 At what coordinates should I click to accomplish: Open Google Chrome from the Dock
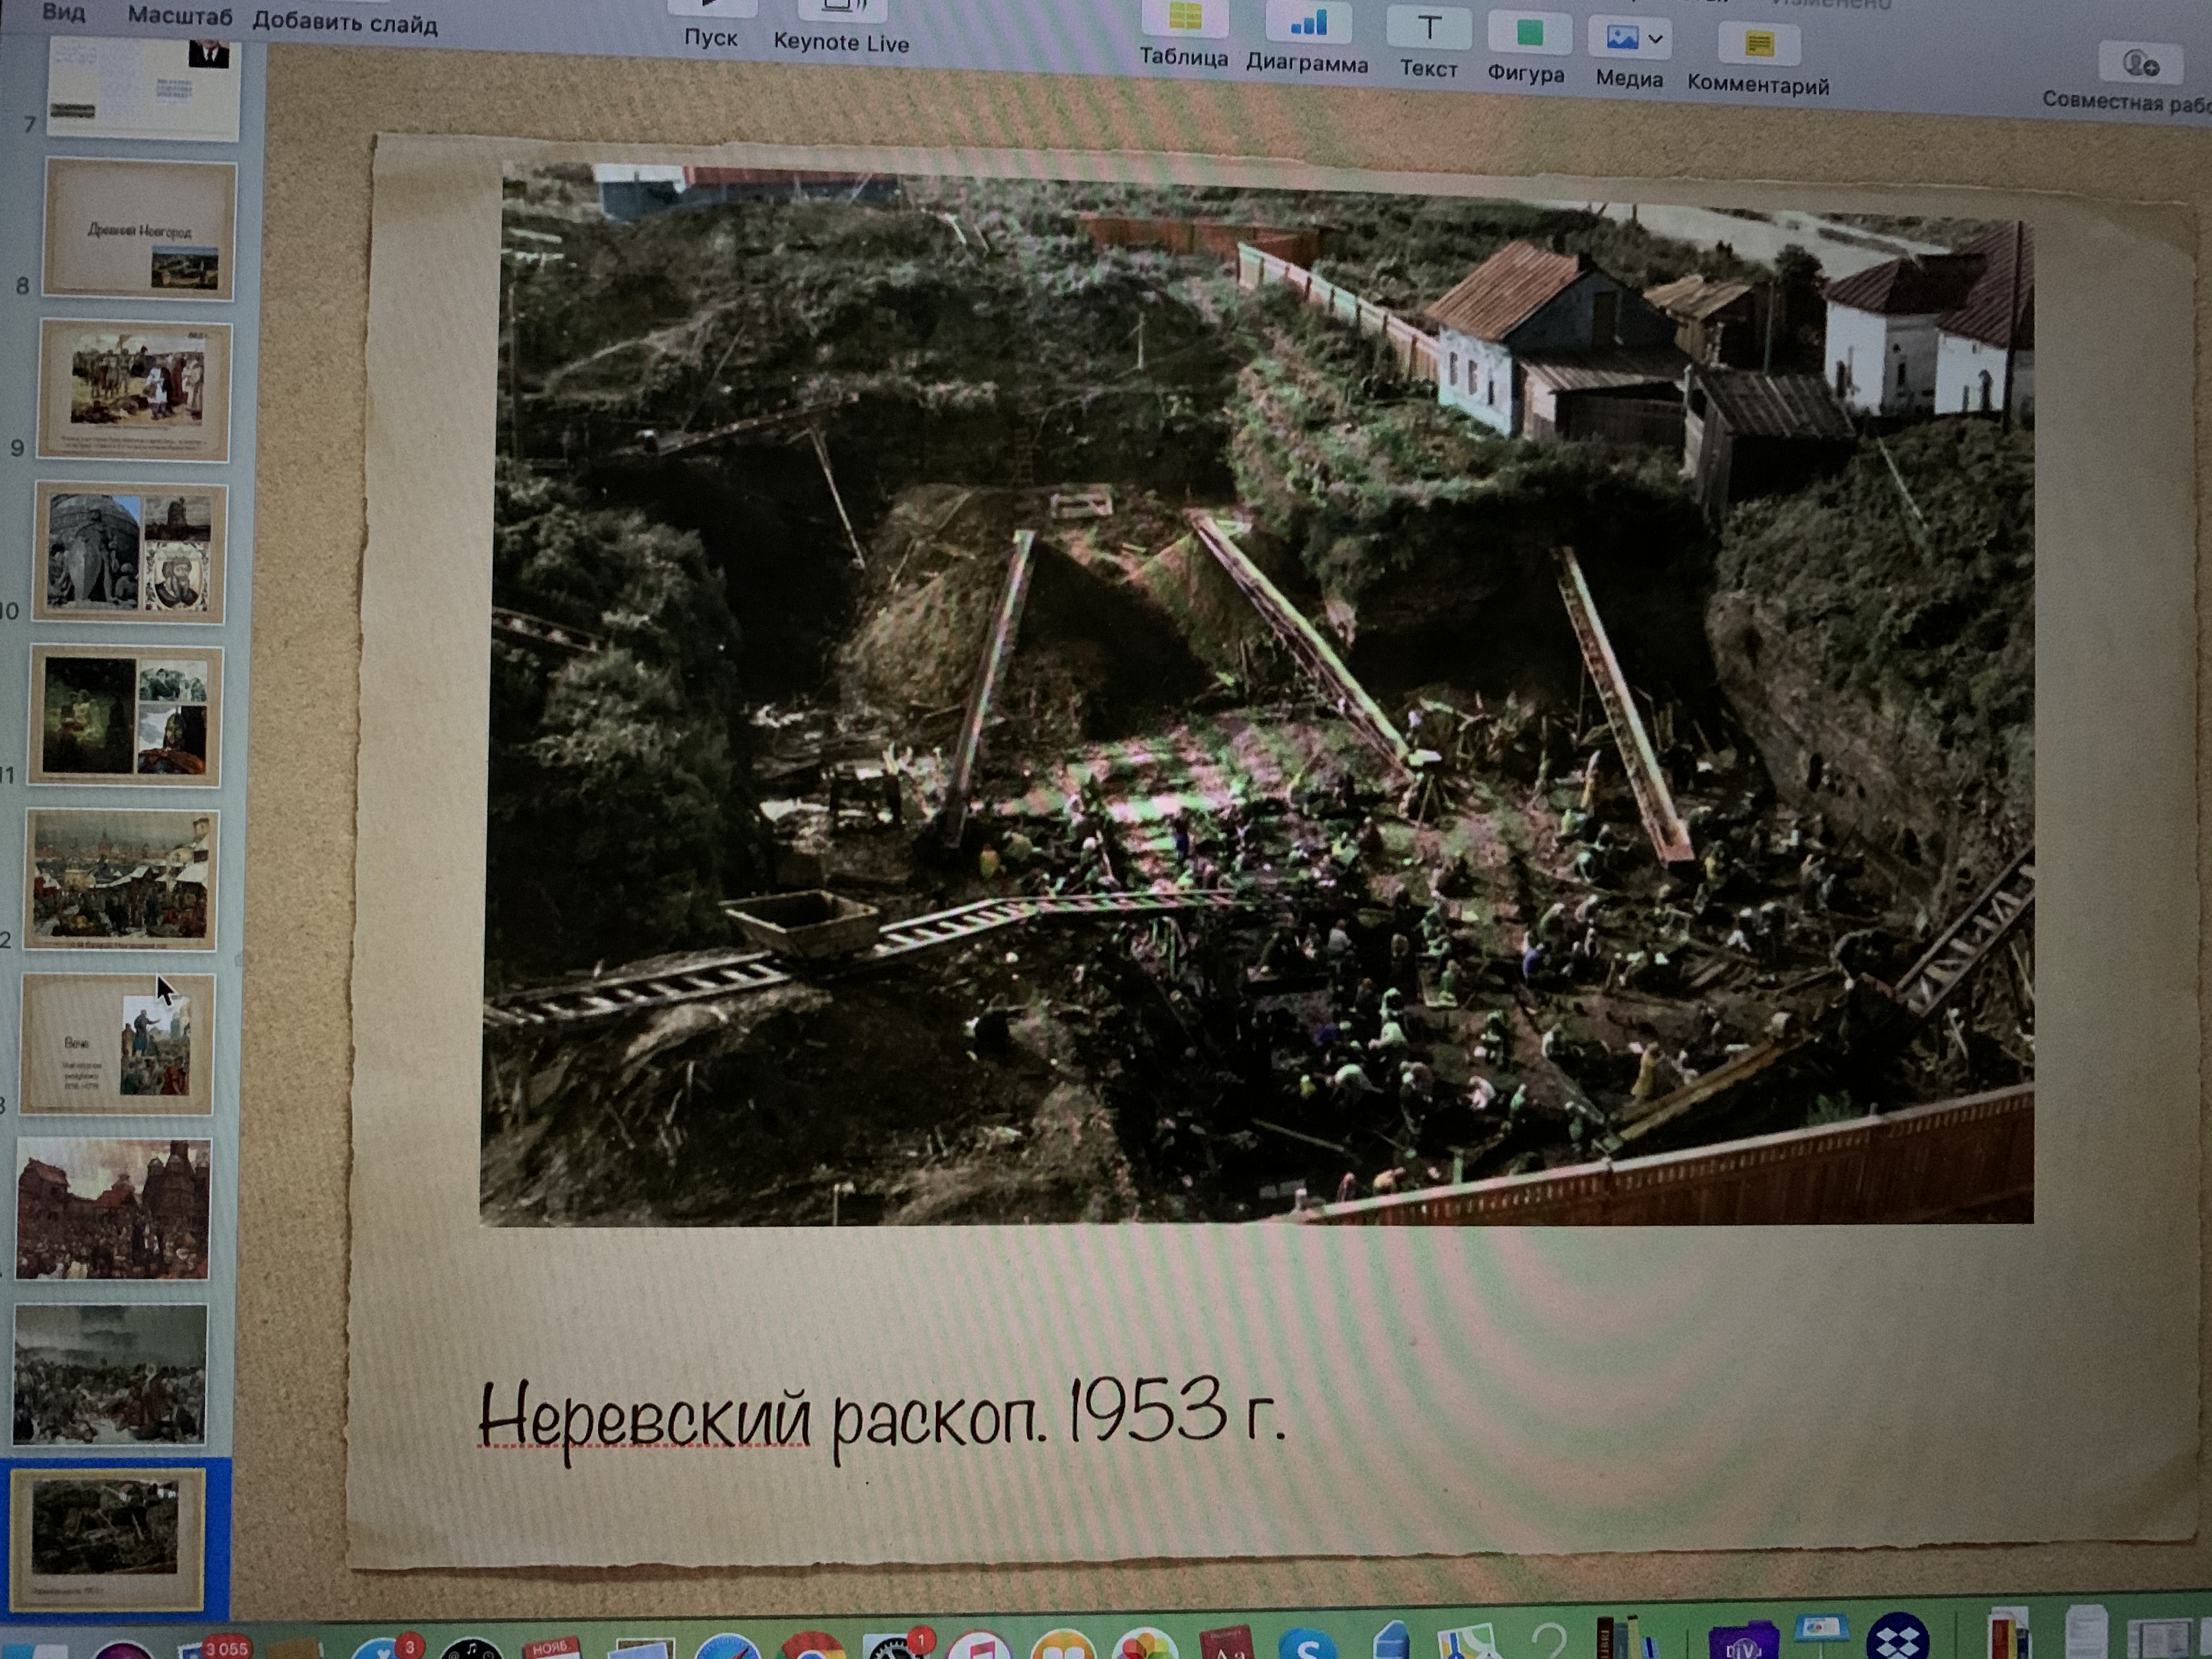click(x=812, y=1646)
